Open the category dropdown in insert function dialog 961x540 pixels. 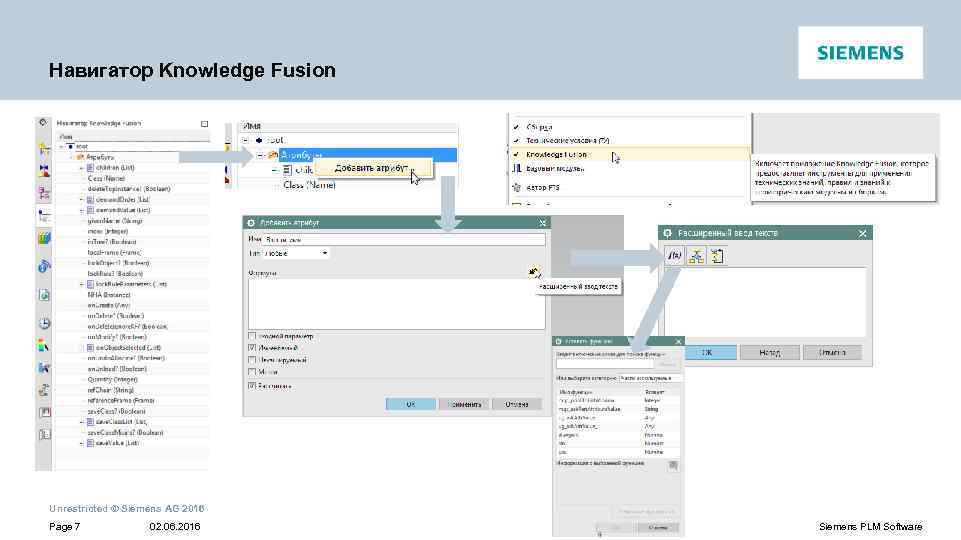click(650, 378)
